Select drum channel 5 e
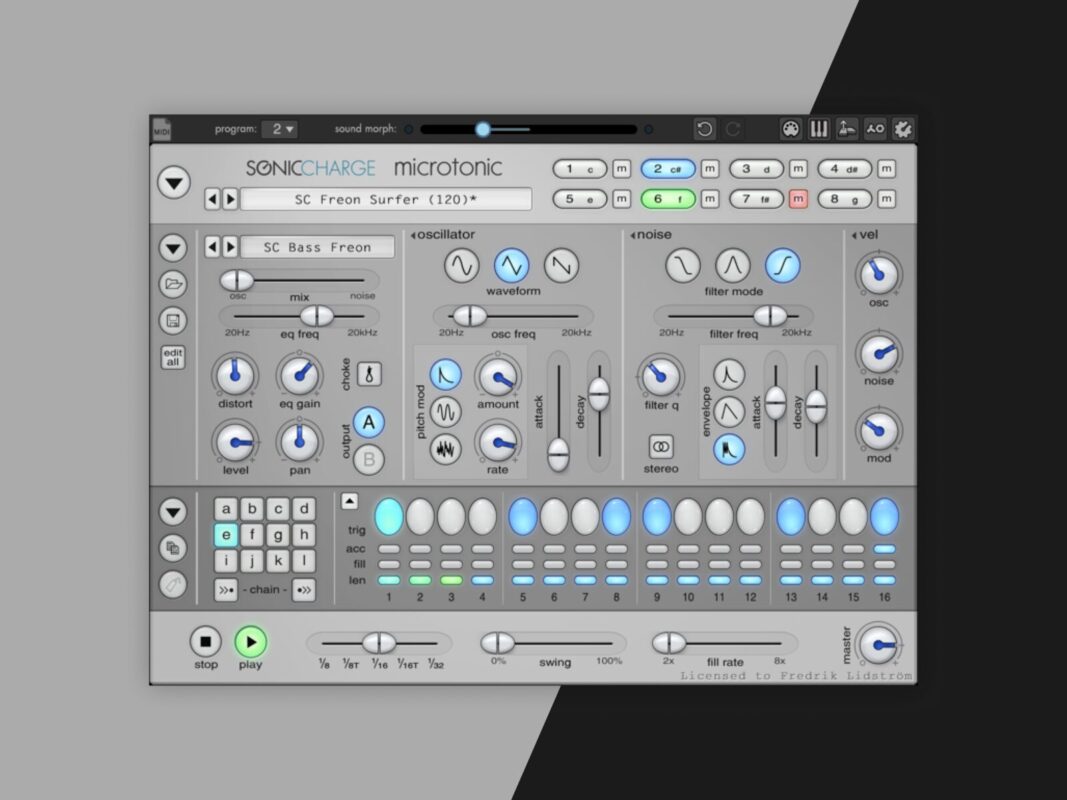Viewport: 1067px width, 800px height. (580, 199)
